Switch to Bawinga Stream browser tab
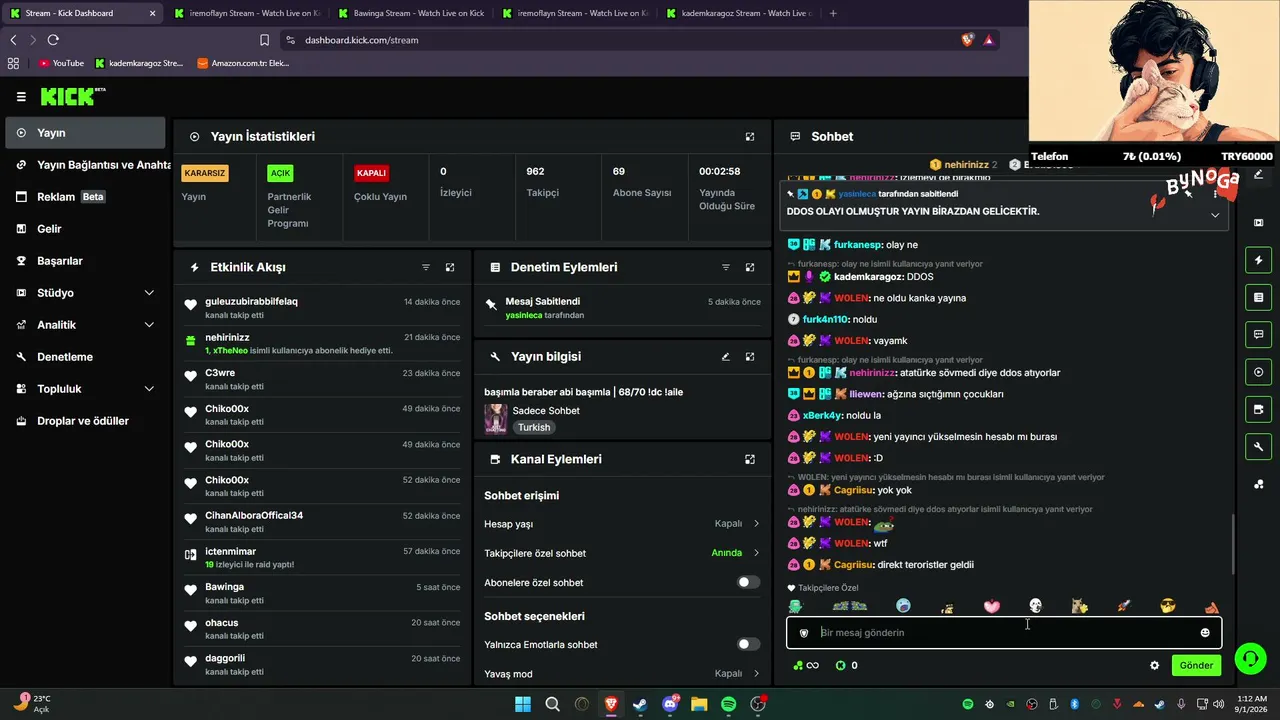The height and width of the screenshot is (720, 1280). click(x=411, y=13)
